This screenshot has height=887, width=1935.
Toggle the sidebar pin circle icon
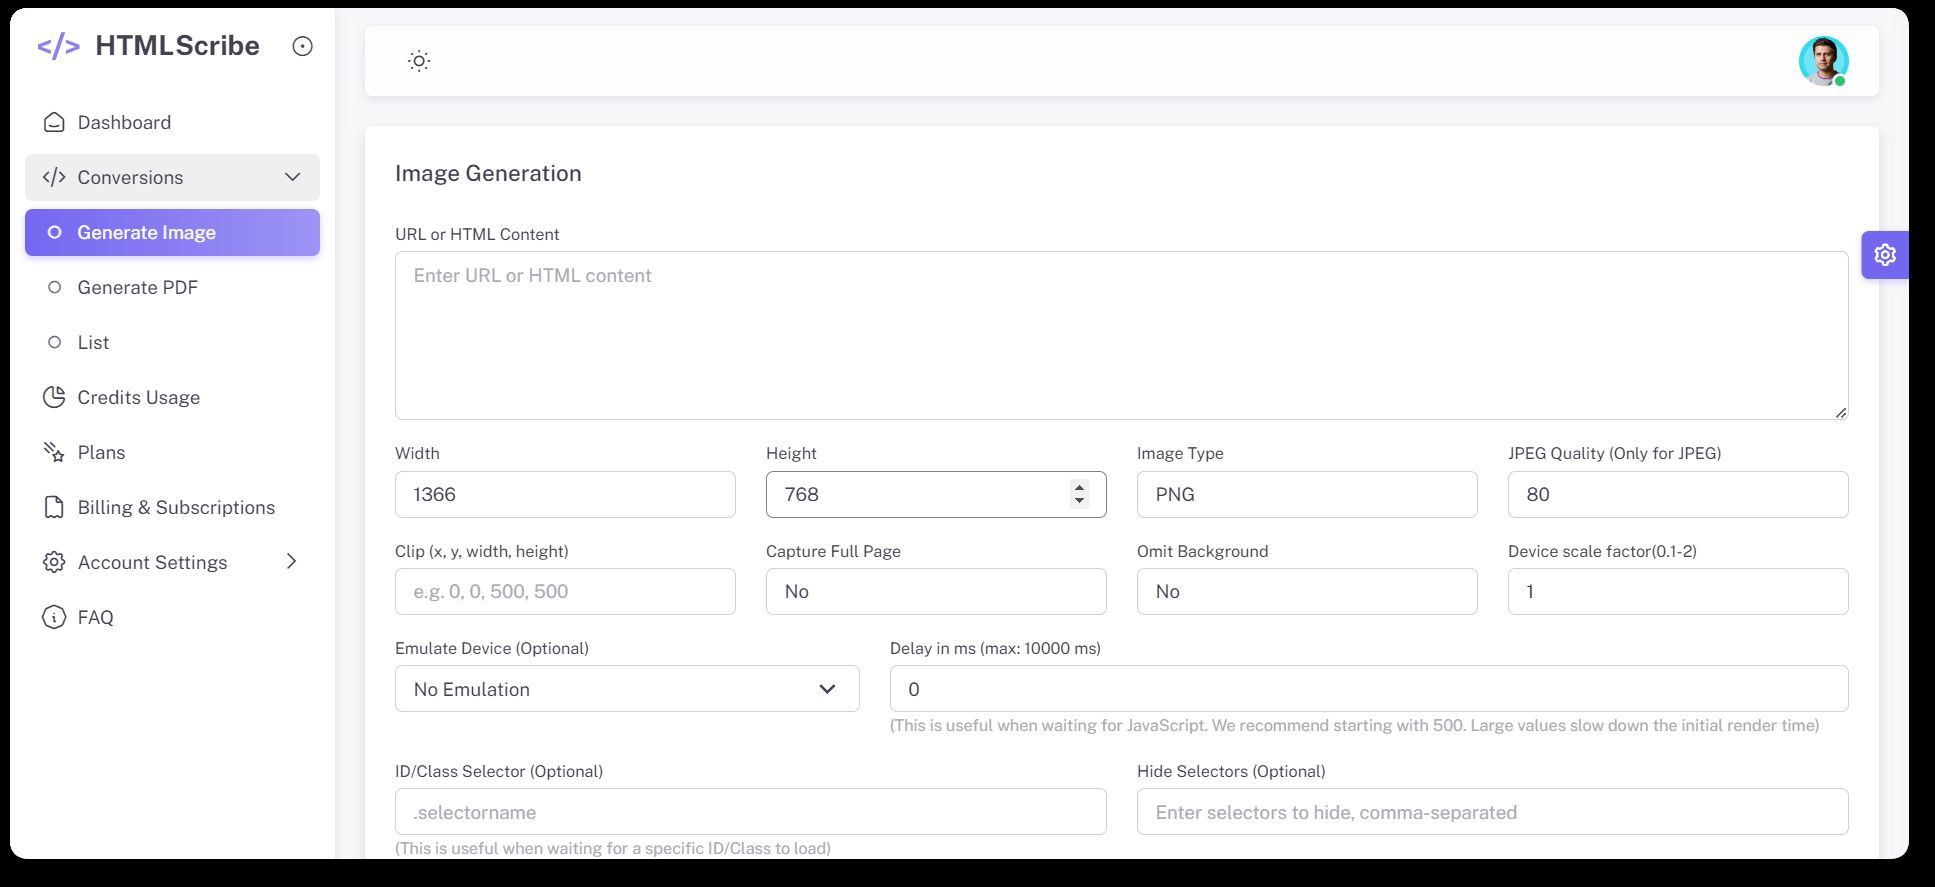point(302,46)
